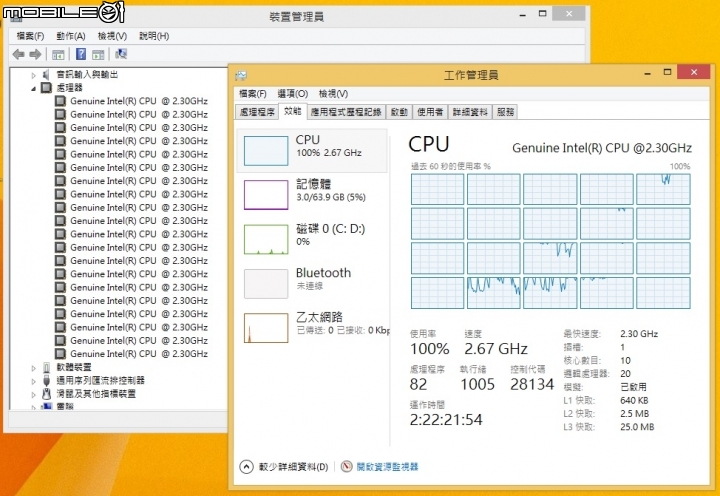Select 記憶體 memory graph in sidebar
The height and width of the screenshot is (496, 720).
[x=266, y=195]
